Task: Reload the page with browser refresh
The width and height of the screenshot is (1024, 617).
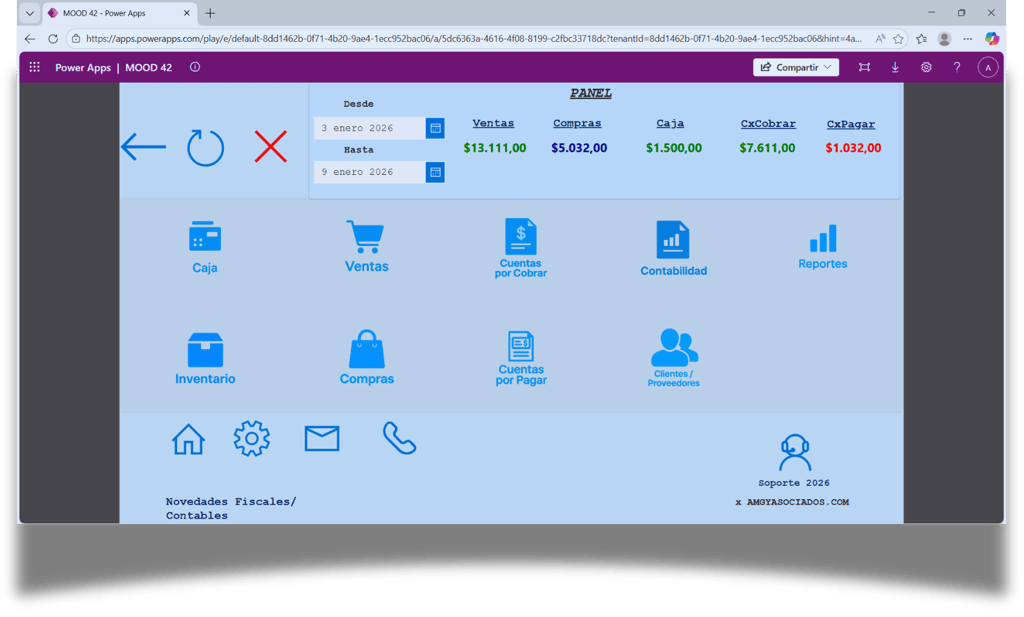Action: 53,39
